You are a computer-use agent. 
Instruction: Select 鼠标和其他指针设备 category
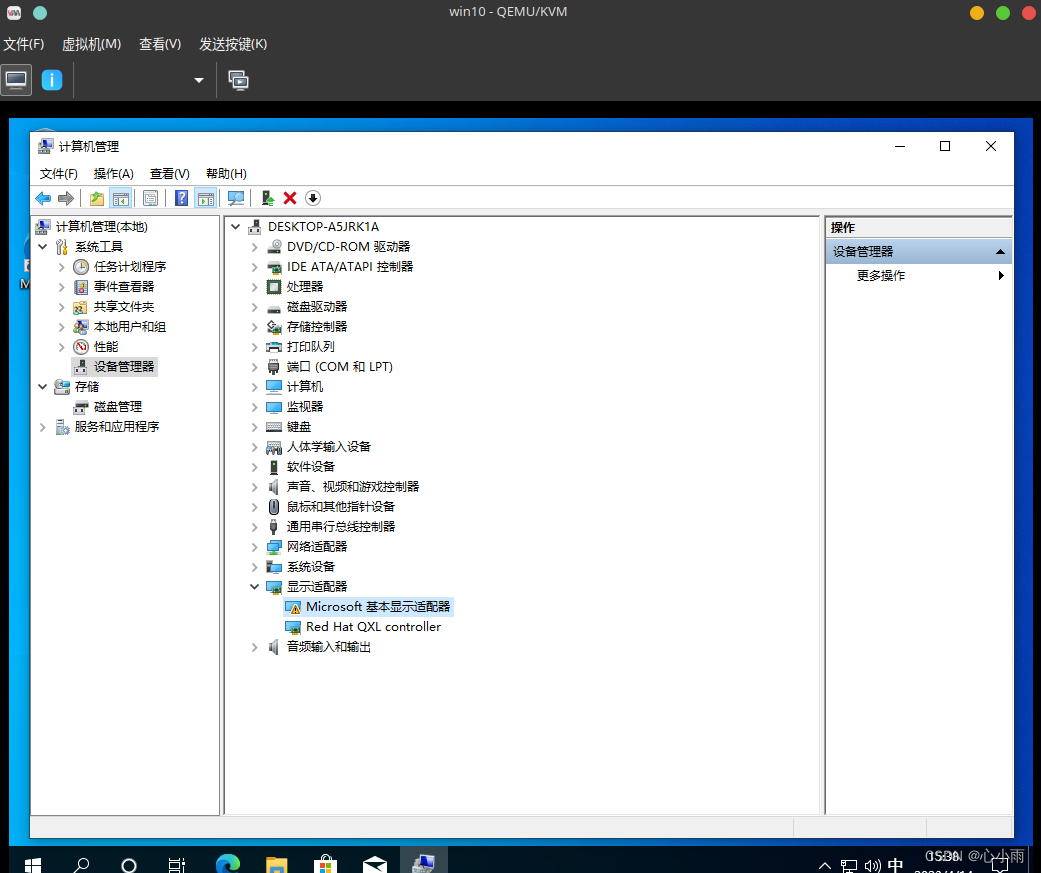tap(341, 507)
